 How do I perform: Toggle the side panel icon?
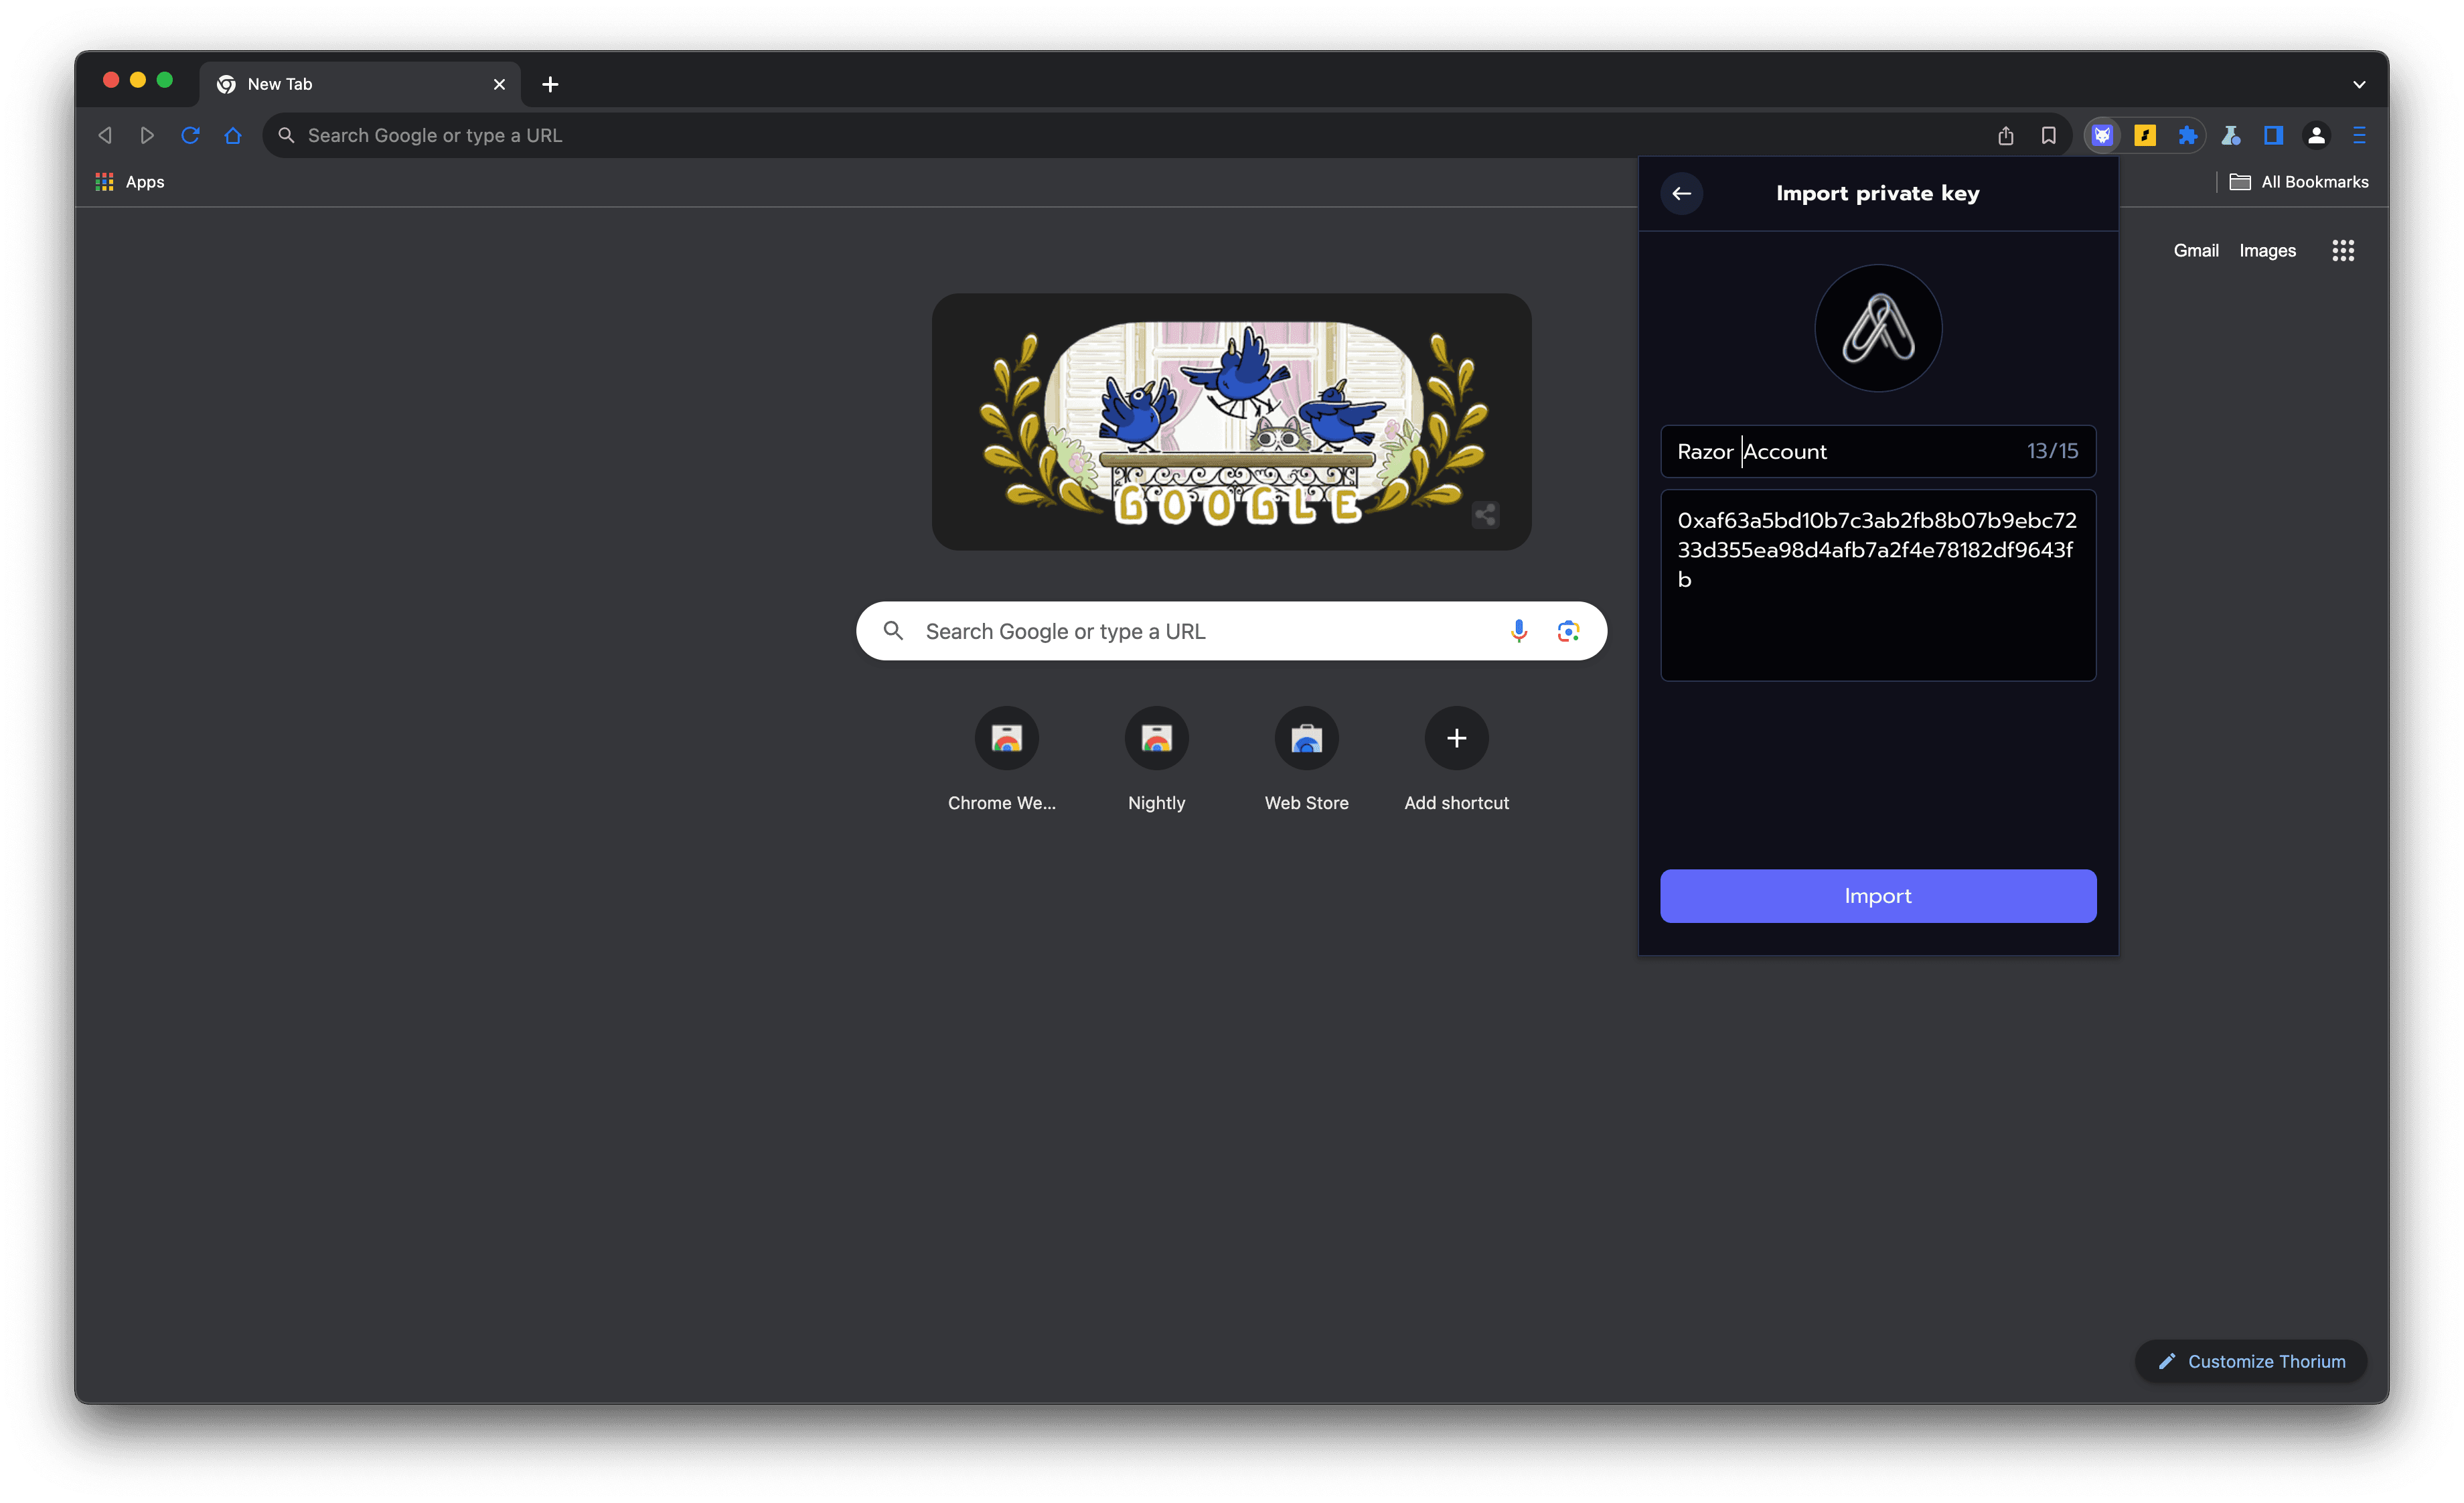[2273, 135]
